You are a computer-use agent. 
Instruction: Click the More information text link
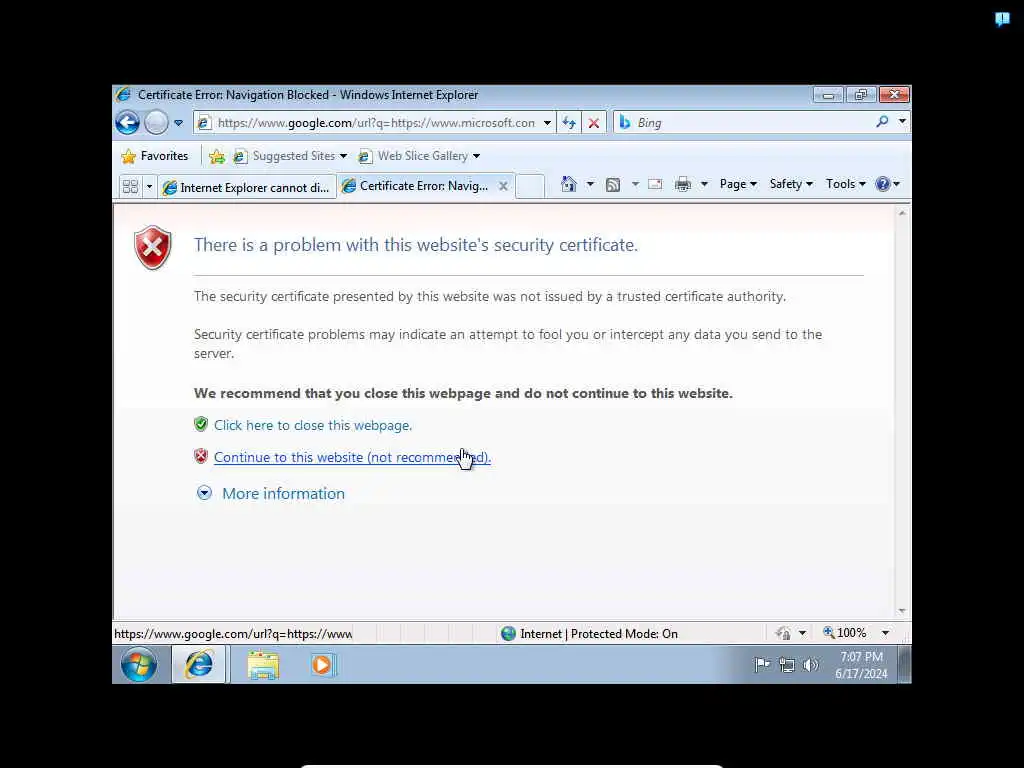(x=283, y=494)
